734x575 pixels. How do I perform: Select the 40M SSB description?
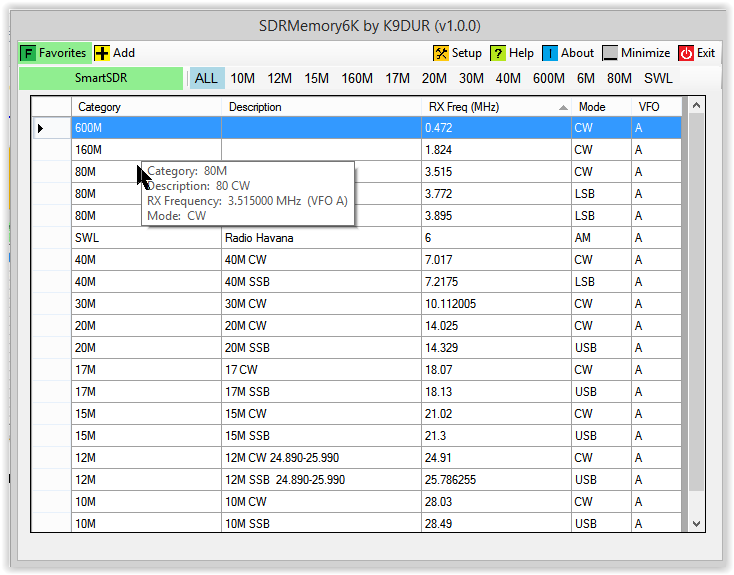coord(321,282)
